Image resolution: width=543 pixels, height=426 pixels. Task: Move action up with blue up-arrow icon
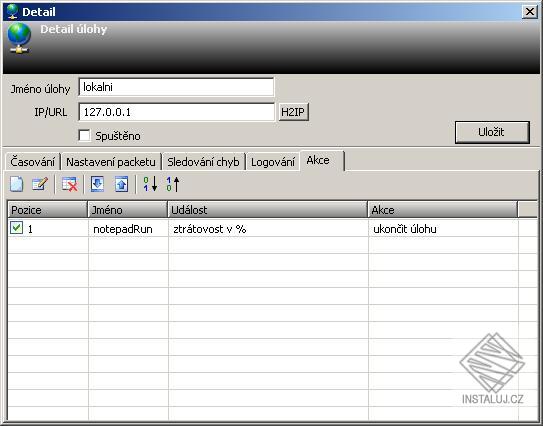(121, 184)
